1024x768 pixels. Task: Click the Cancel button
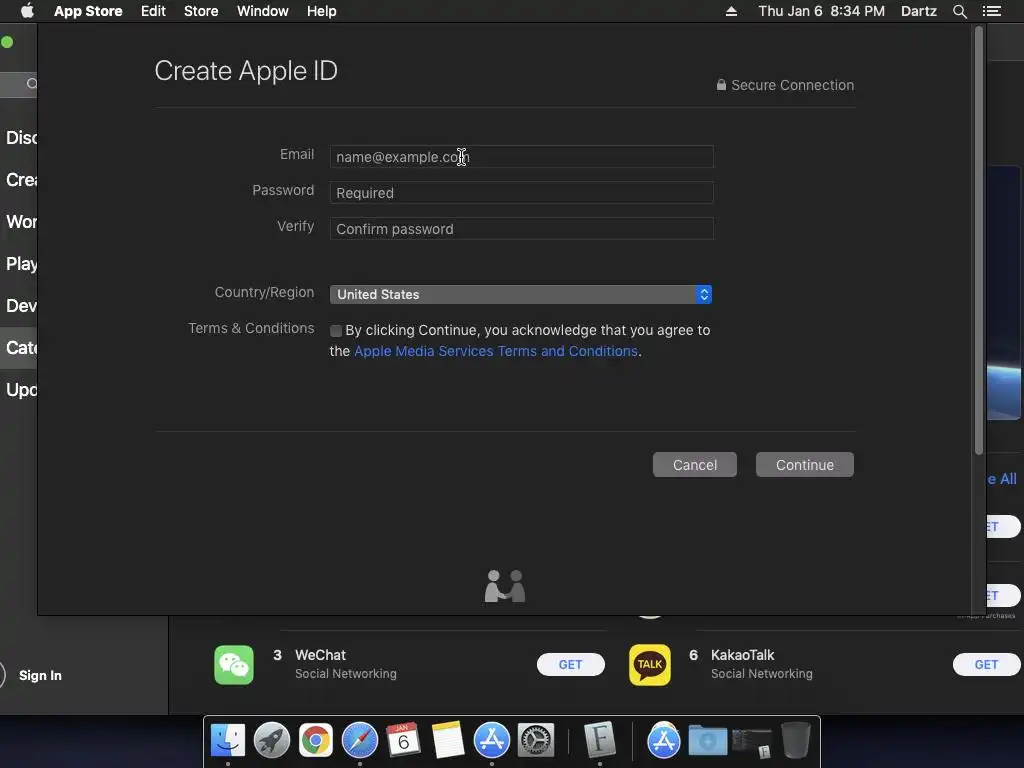(695, 465)
